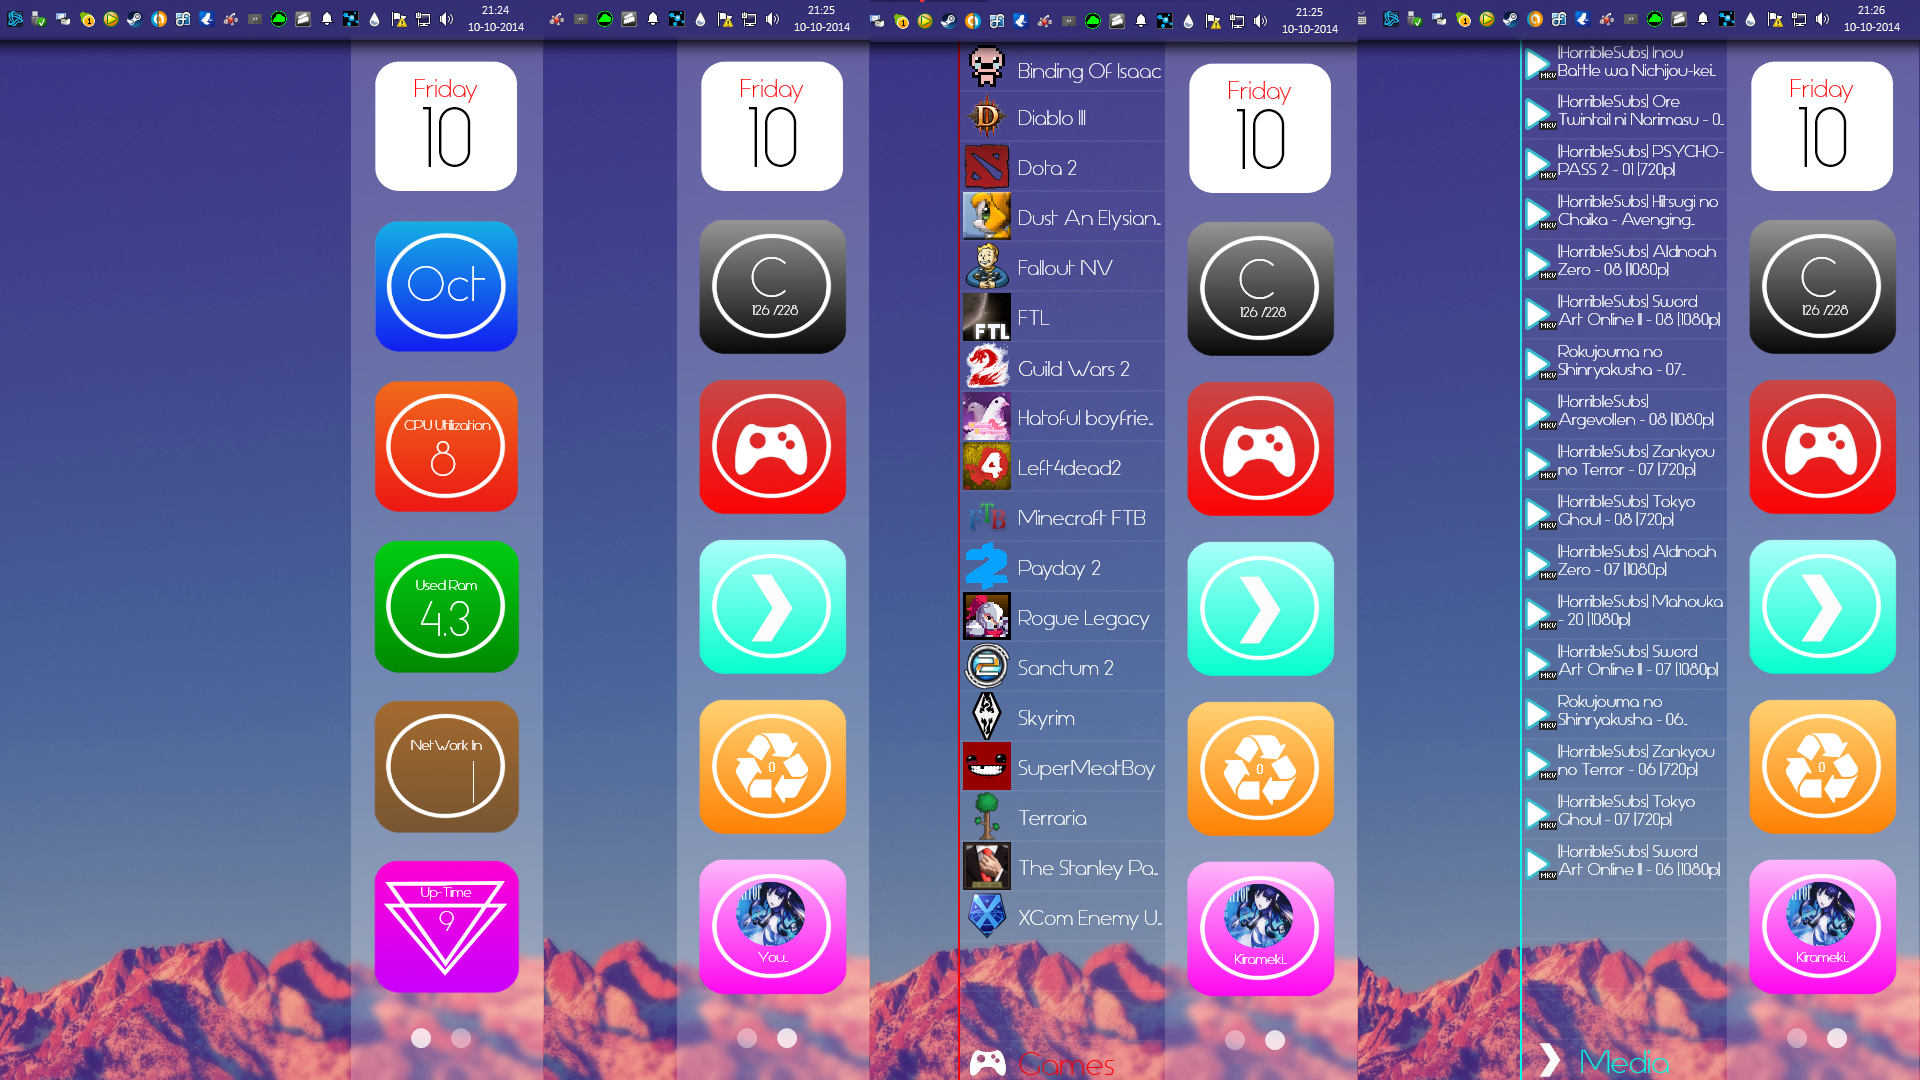
Task: Click the taskbar clock showing 21:26
Action: pyautogui.click(x=1871, y=19)
